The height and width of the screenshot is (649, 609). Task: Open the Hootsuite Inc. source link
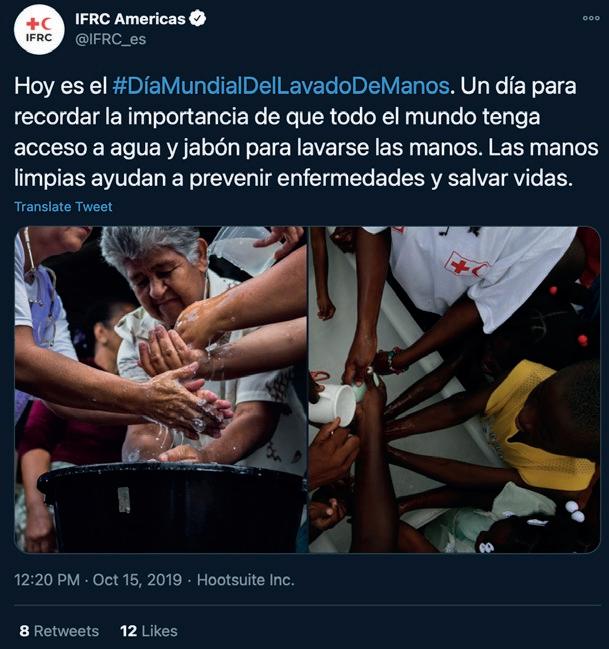[246, 579]
